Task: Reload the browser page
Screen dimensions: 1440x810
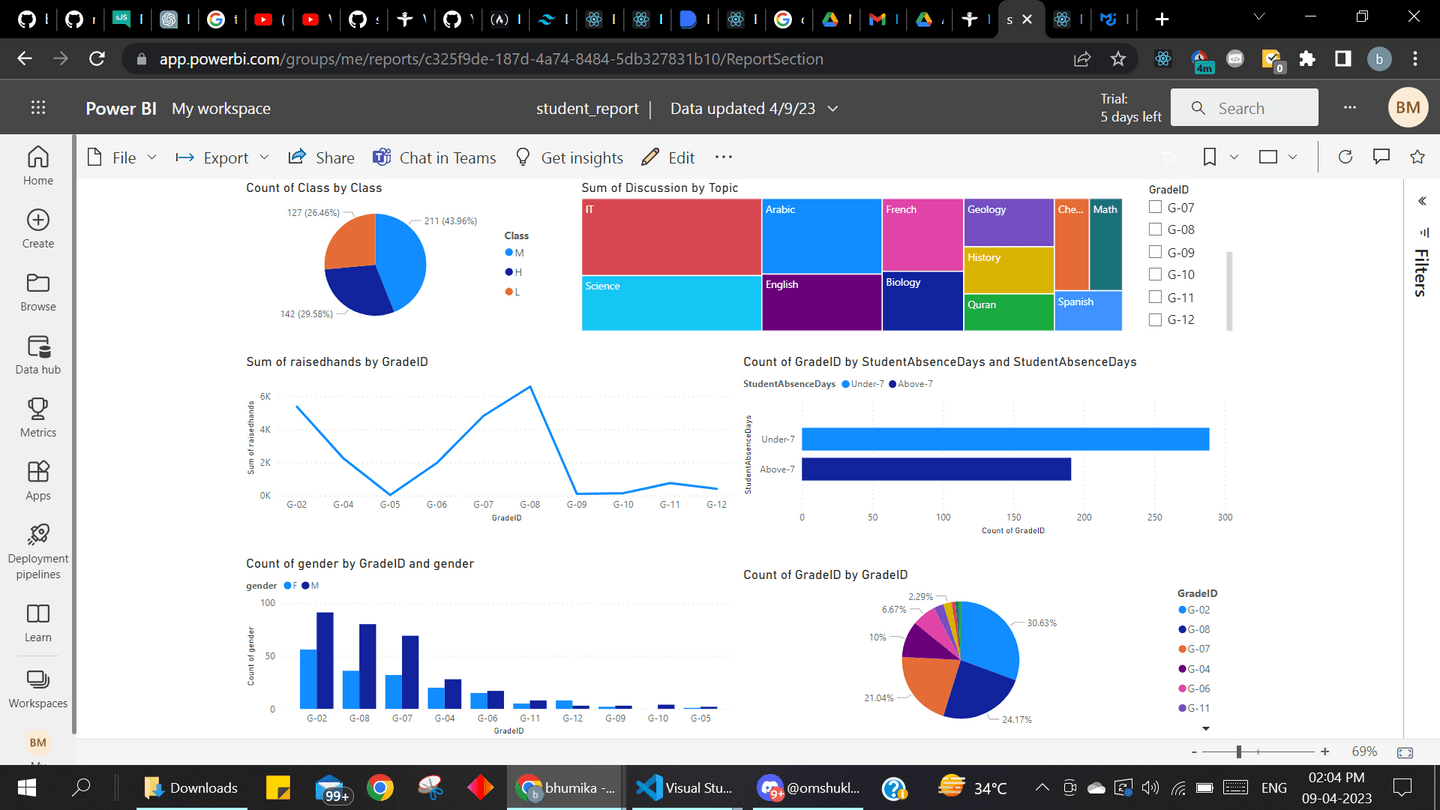Action: point(97,59)
